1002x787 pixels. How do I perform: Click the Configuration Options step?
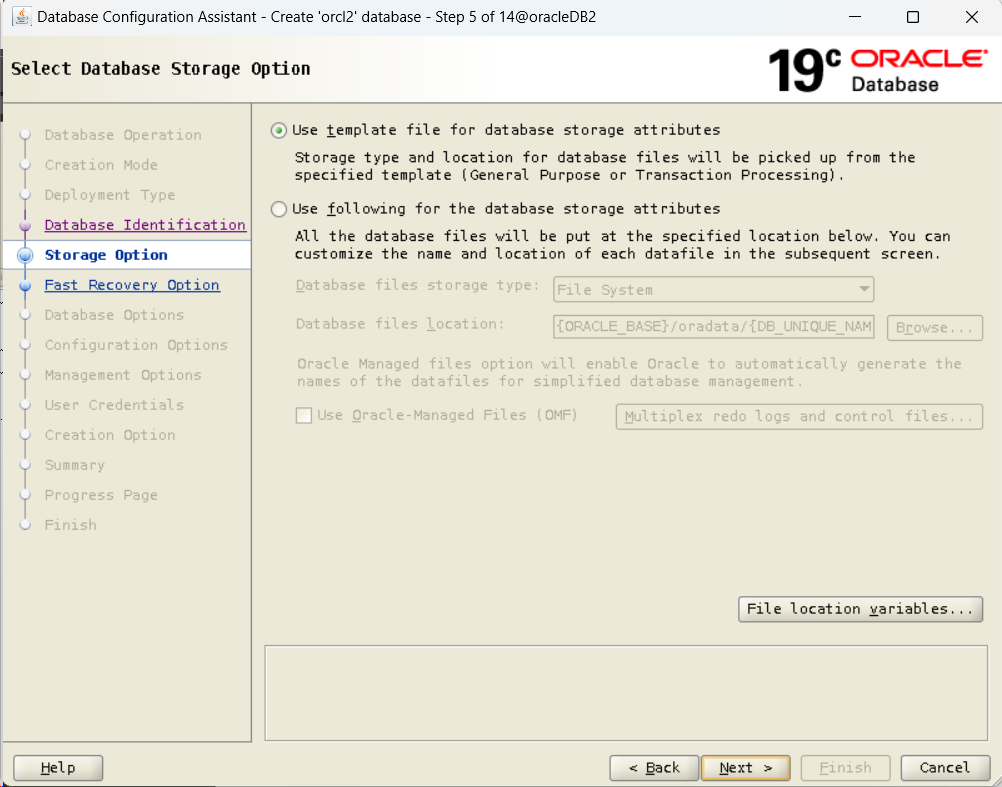pos(136,345)
